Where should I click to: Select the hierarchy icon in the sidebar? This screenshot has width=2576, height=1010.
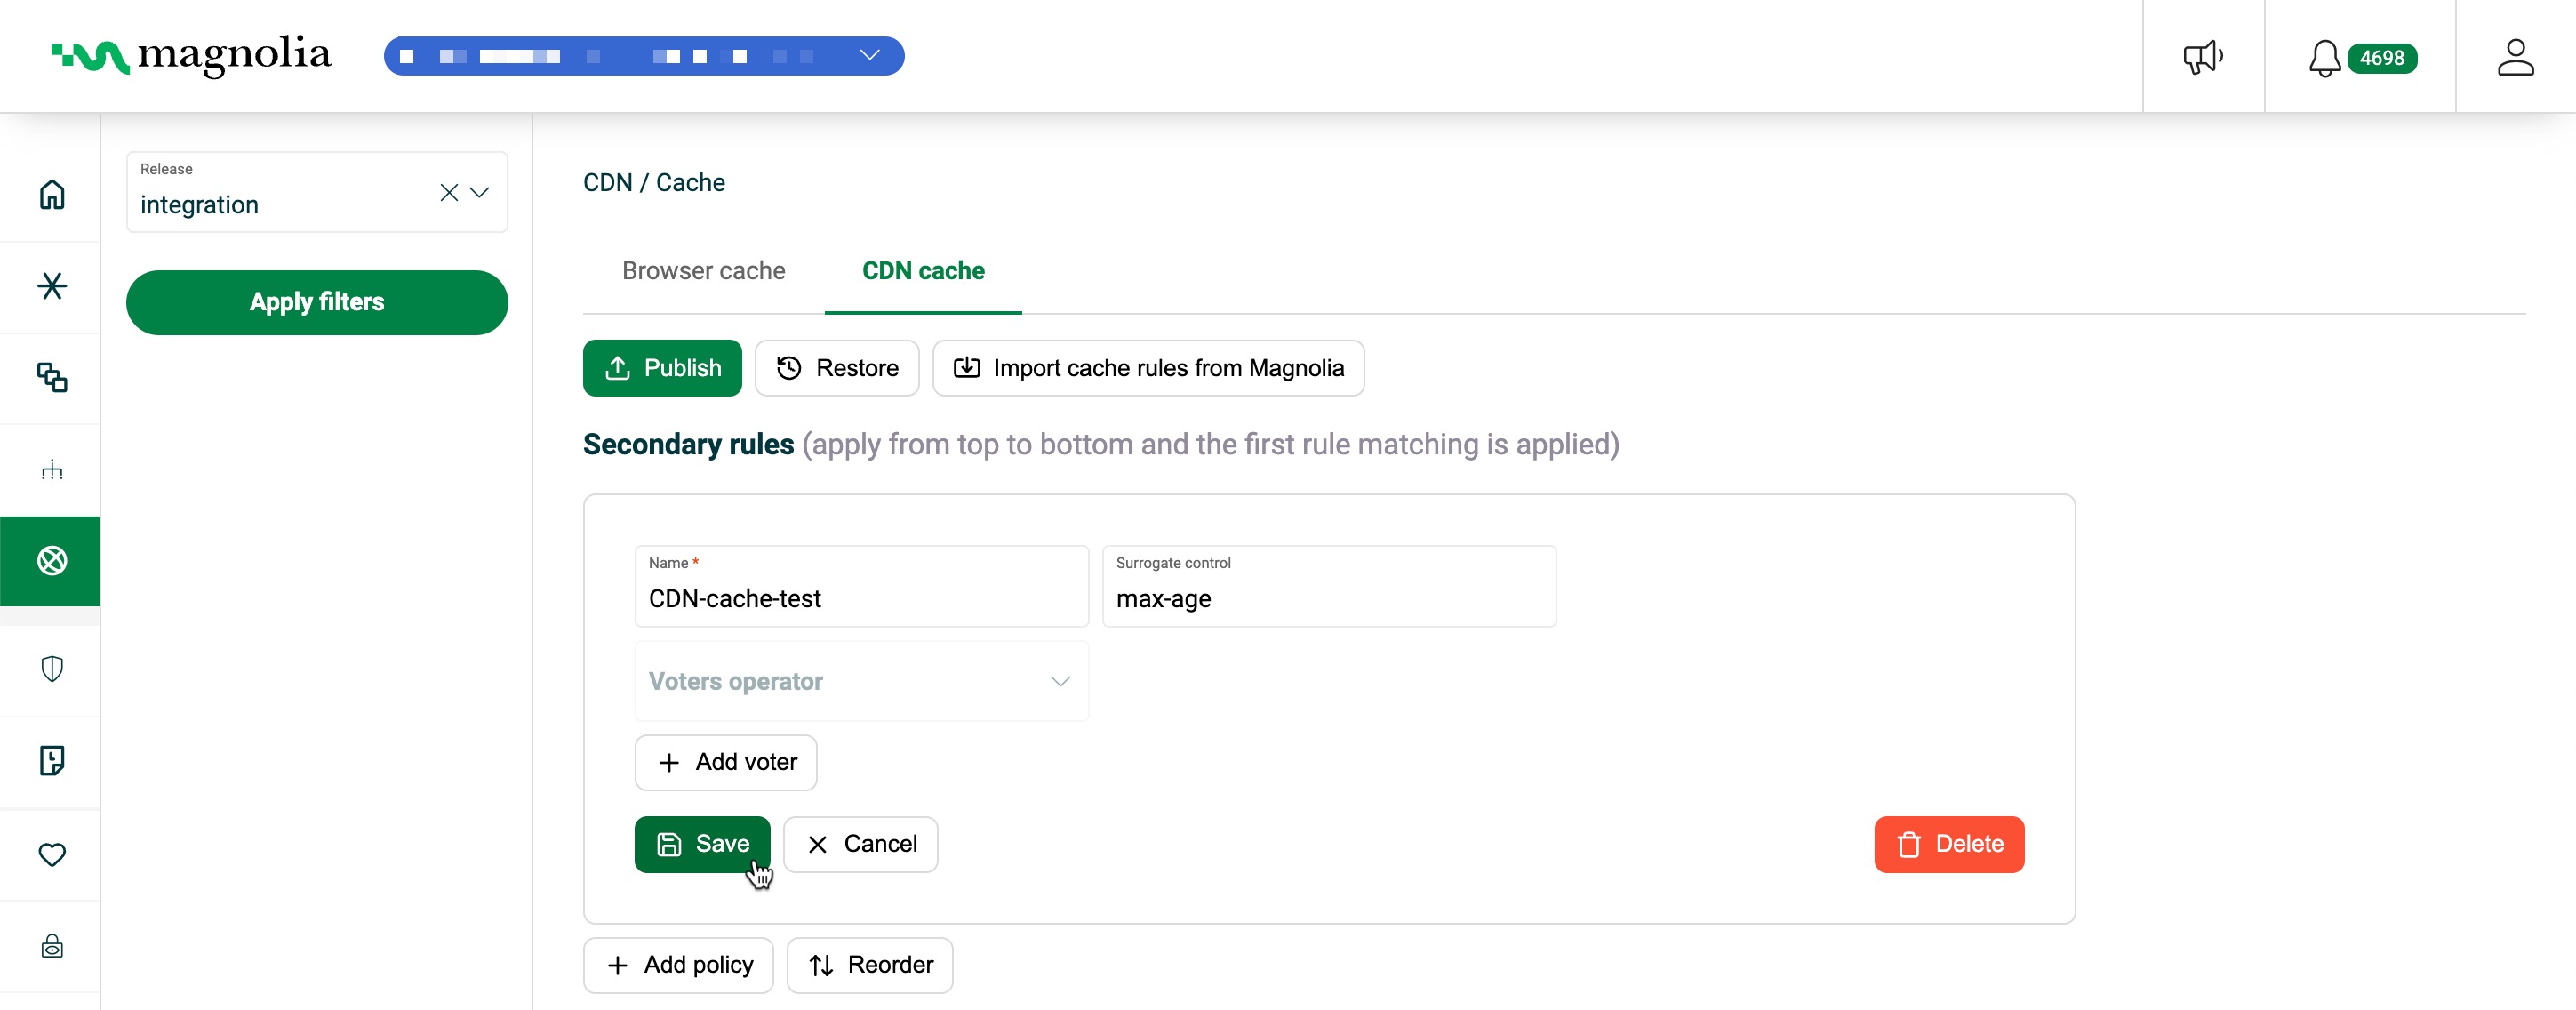(51, 470)
